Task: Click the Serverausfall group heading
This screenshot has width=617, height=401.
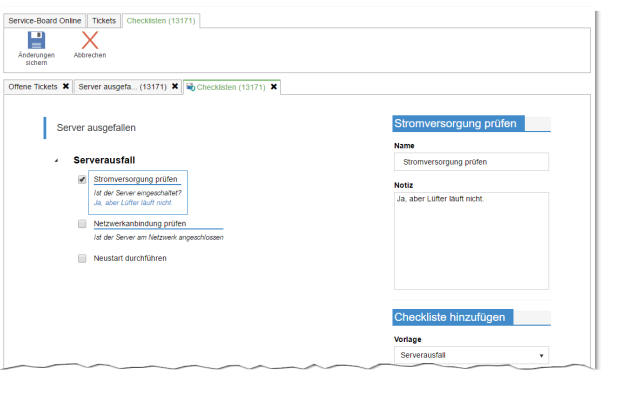Action: point(104,159)
